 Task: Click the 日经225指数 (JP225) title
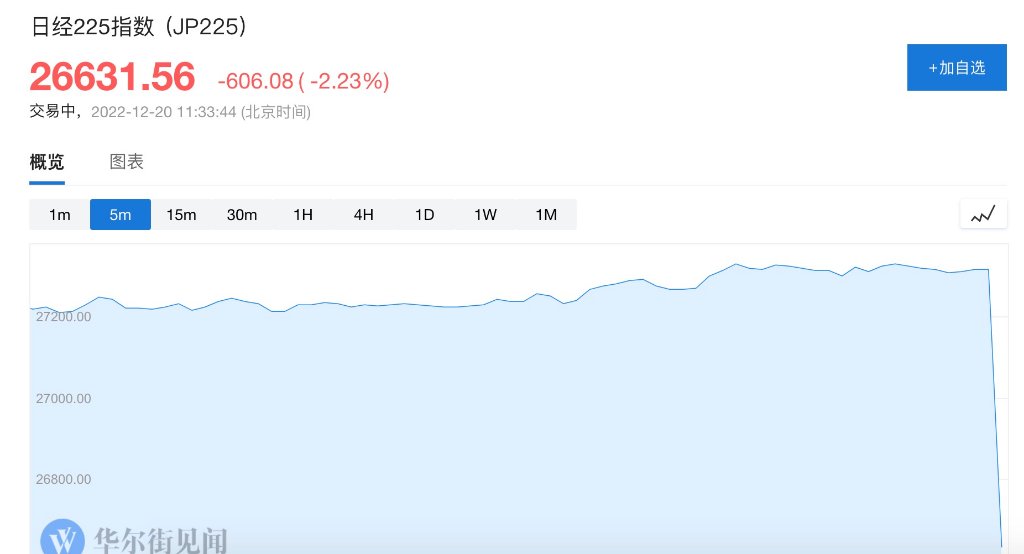(x=138, y=28)
